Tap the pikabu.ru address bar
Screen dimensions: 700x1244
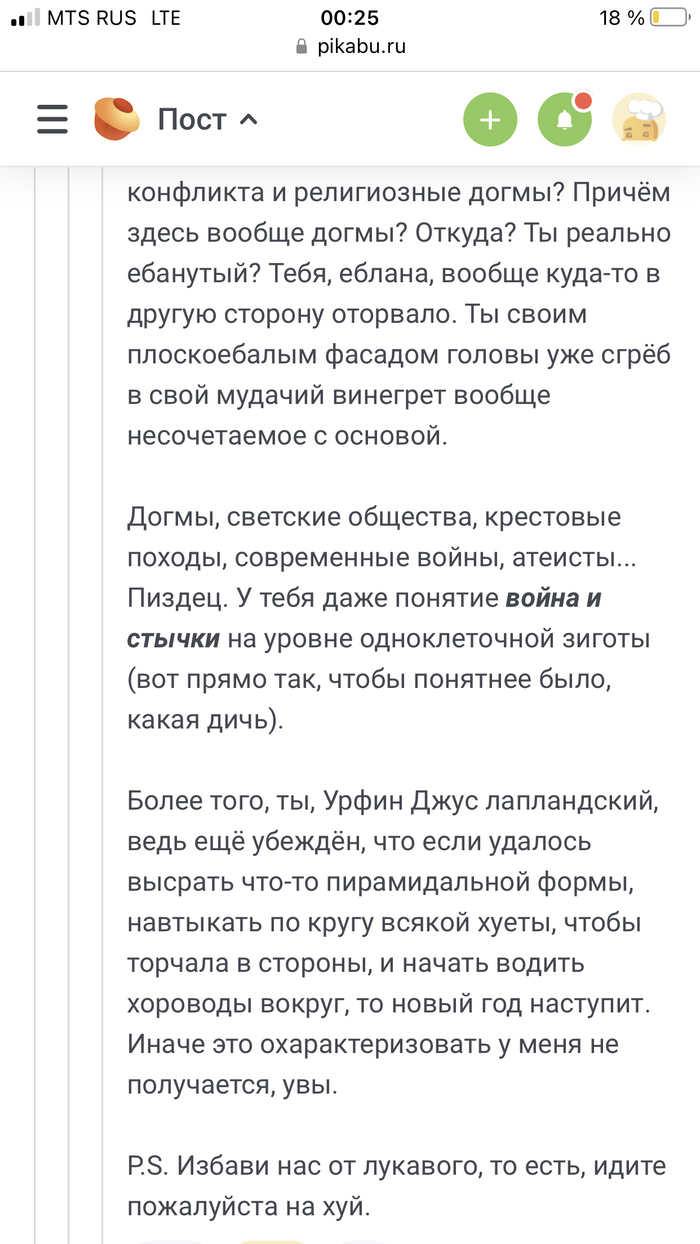350,46
